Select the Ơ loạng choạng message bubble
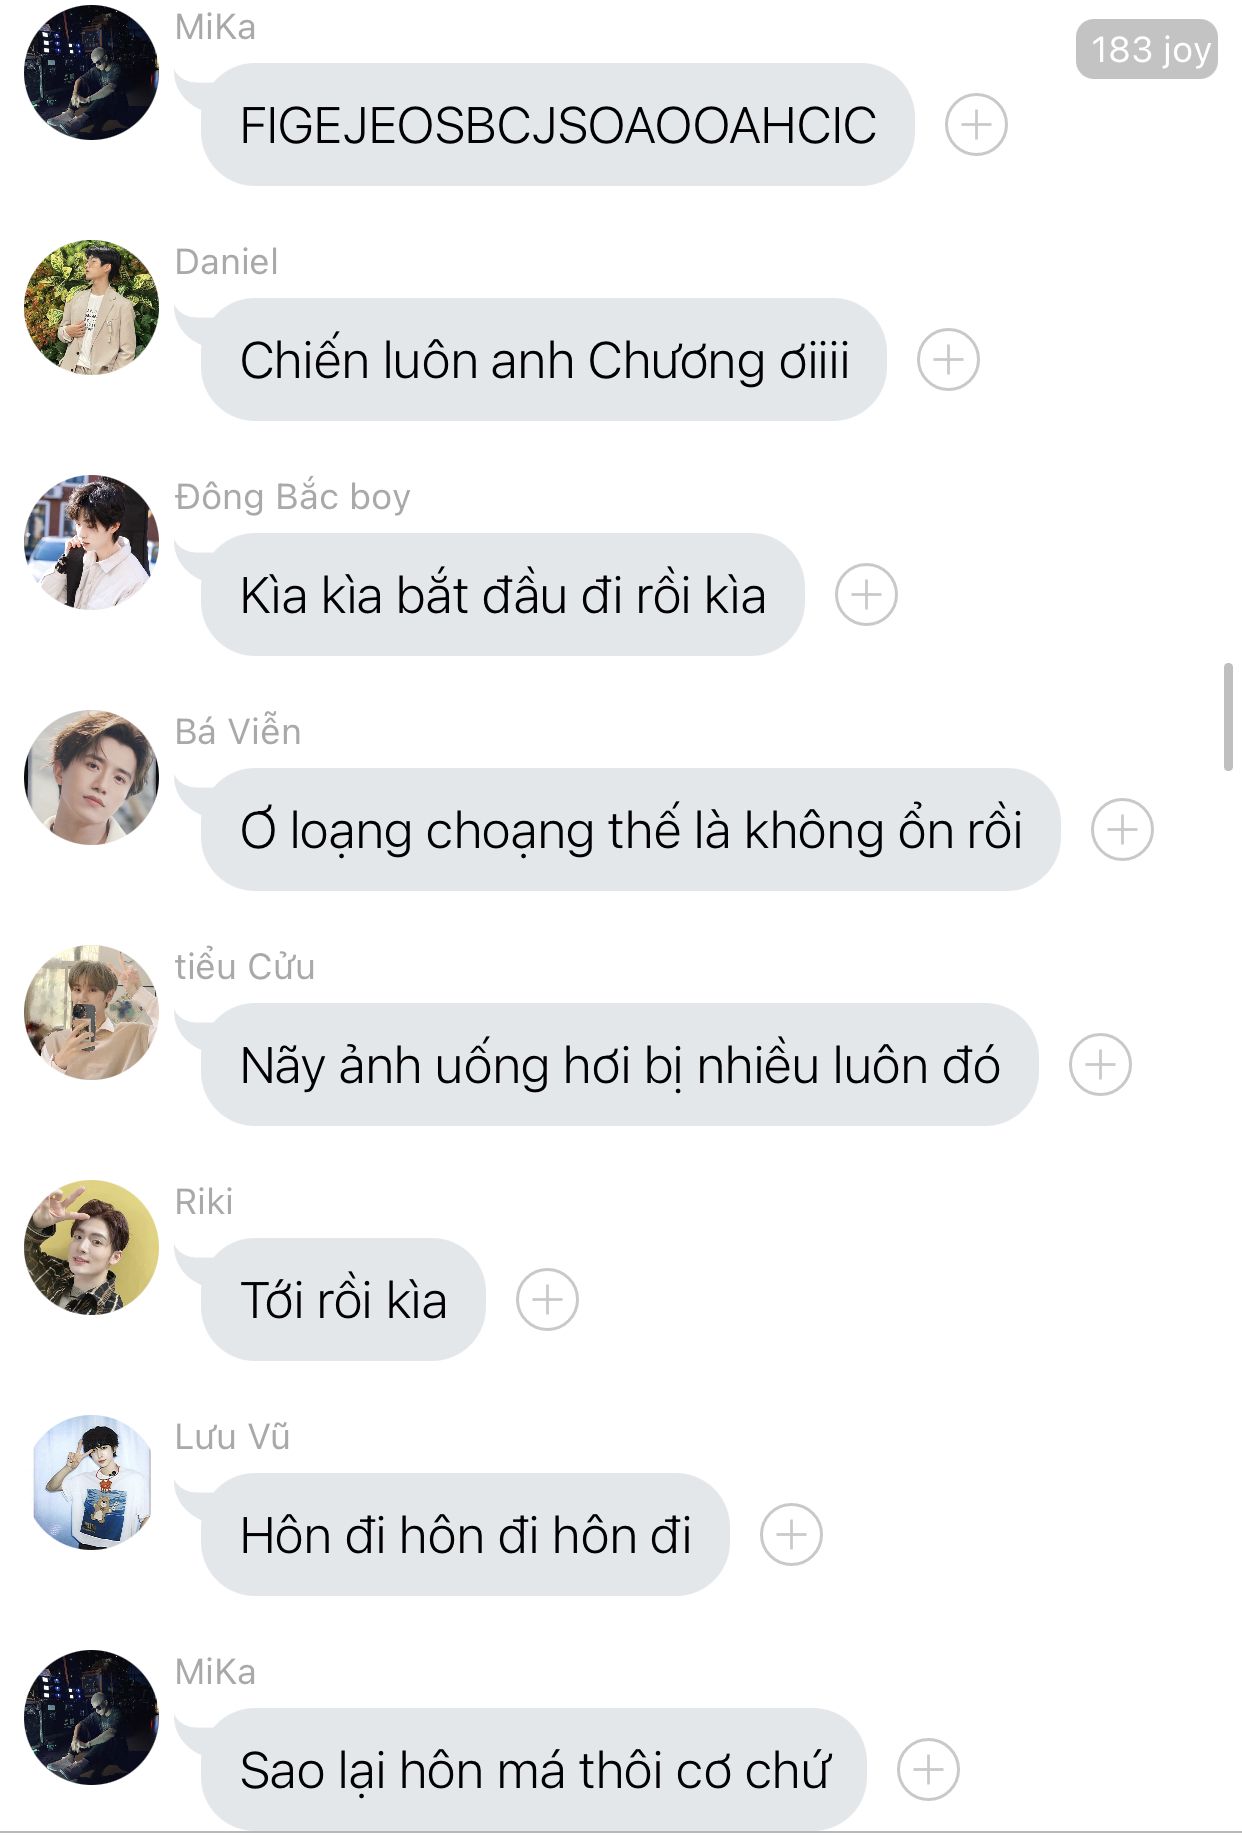Viewport: 1242px width, 1835px height. click(x=630, y=830)
